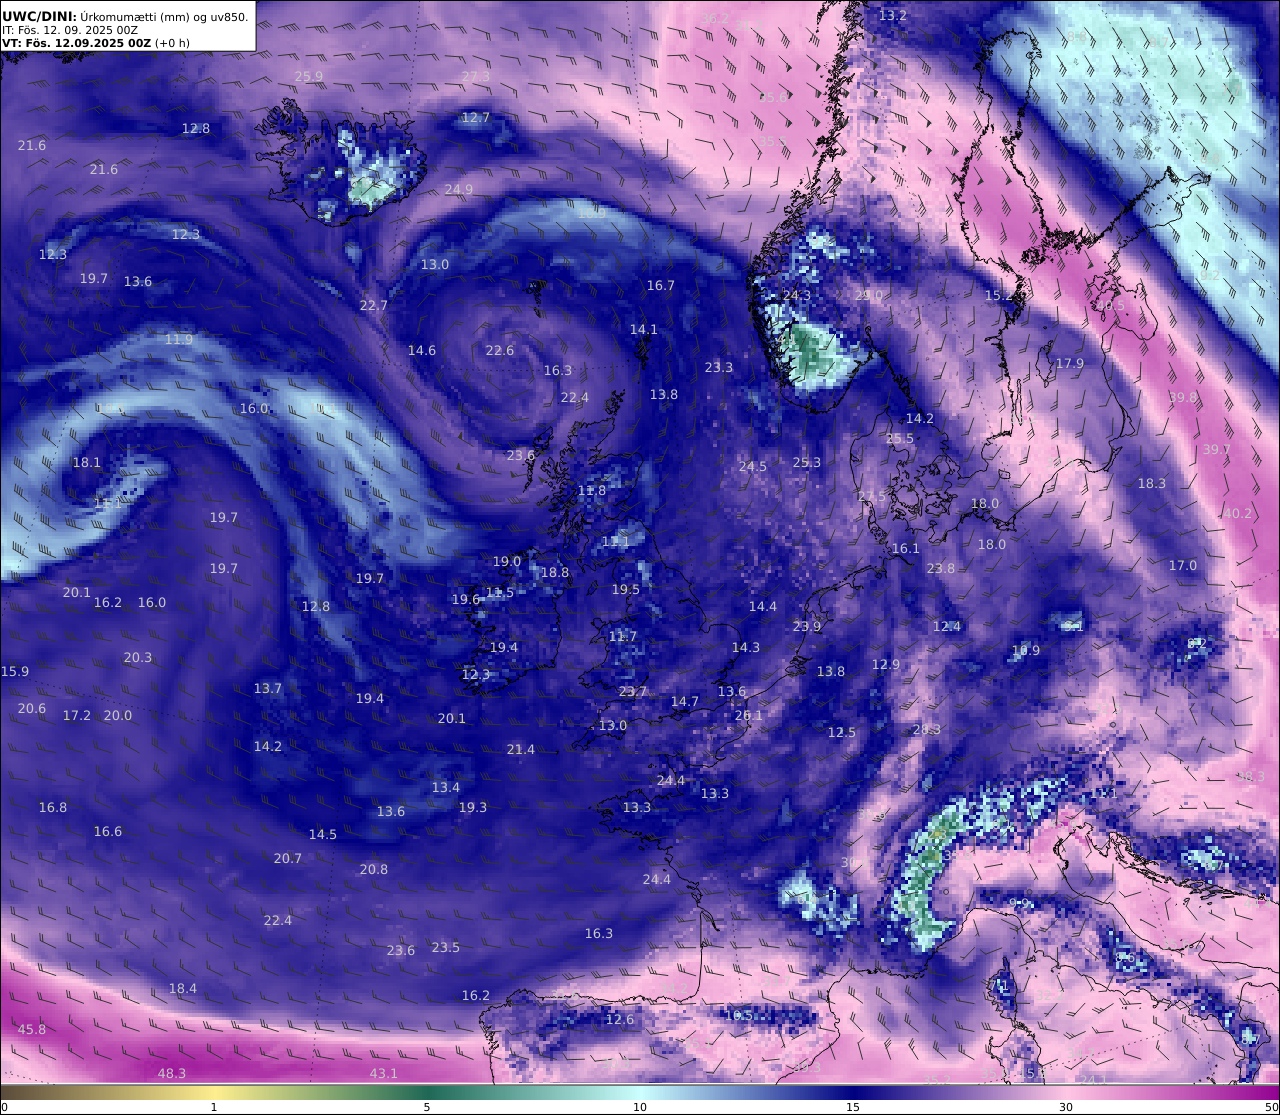Click the 19.3 value on the map

(x=473, y=808)
